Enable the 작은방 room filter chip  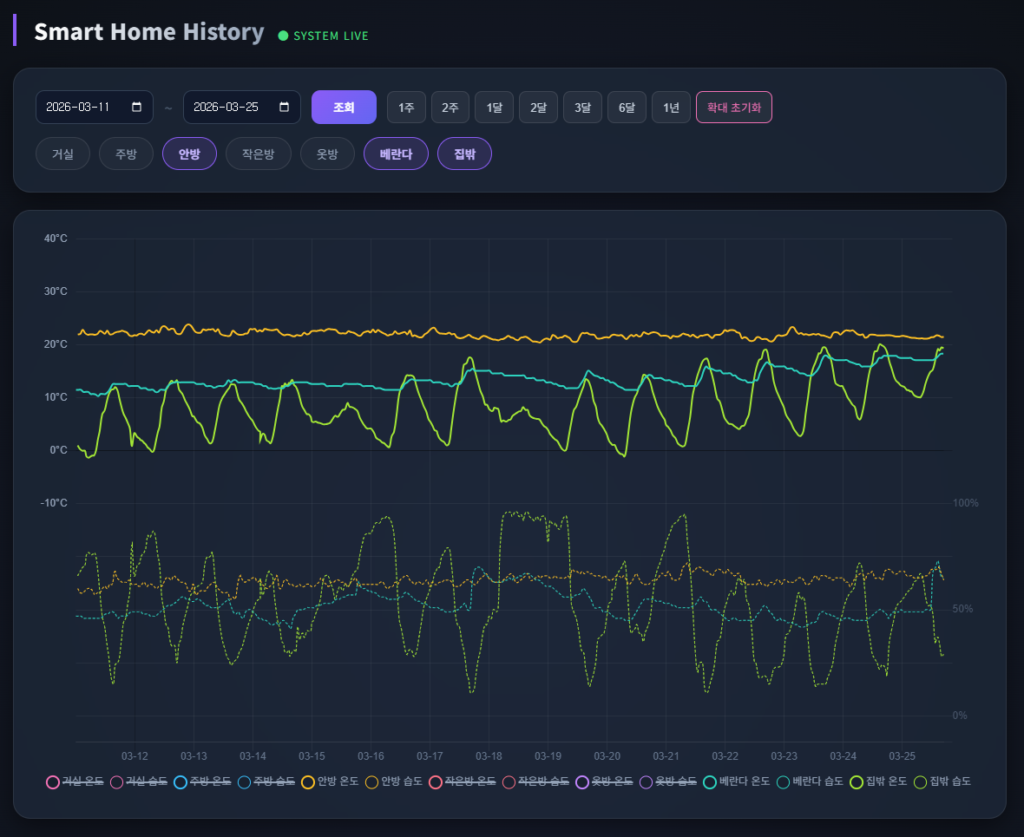coord(258,154)
